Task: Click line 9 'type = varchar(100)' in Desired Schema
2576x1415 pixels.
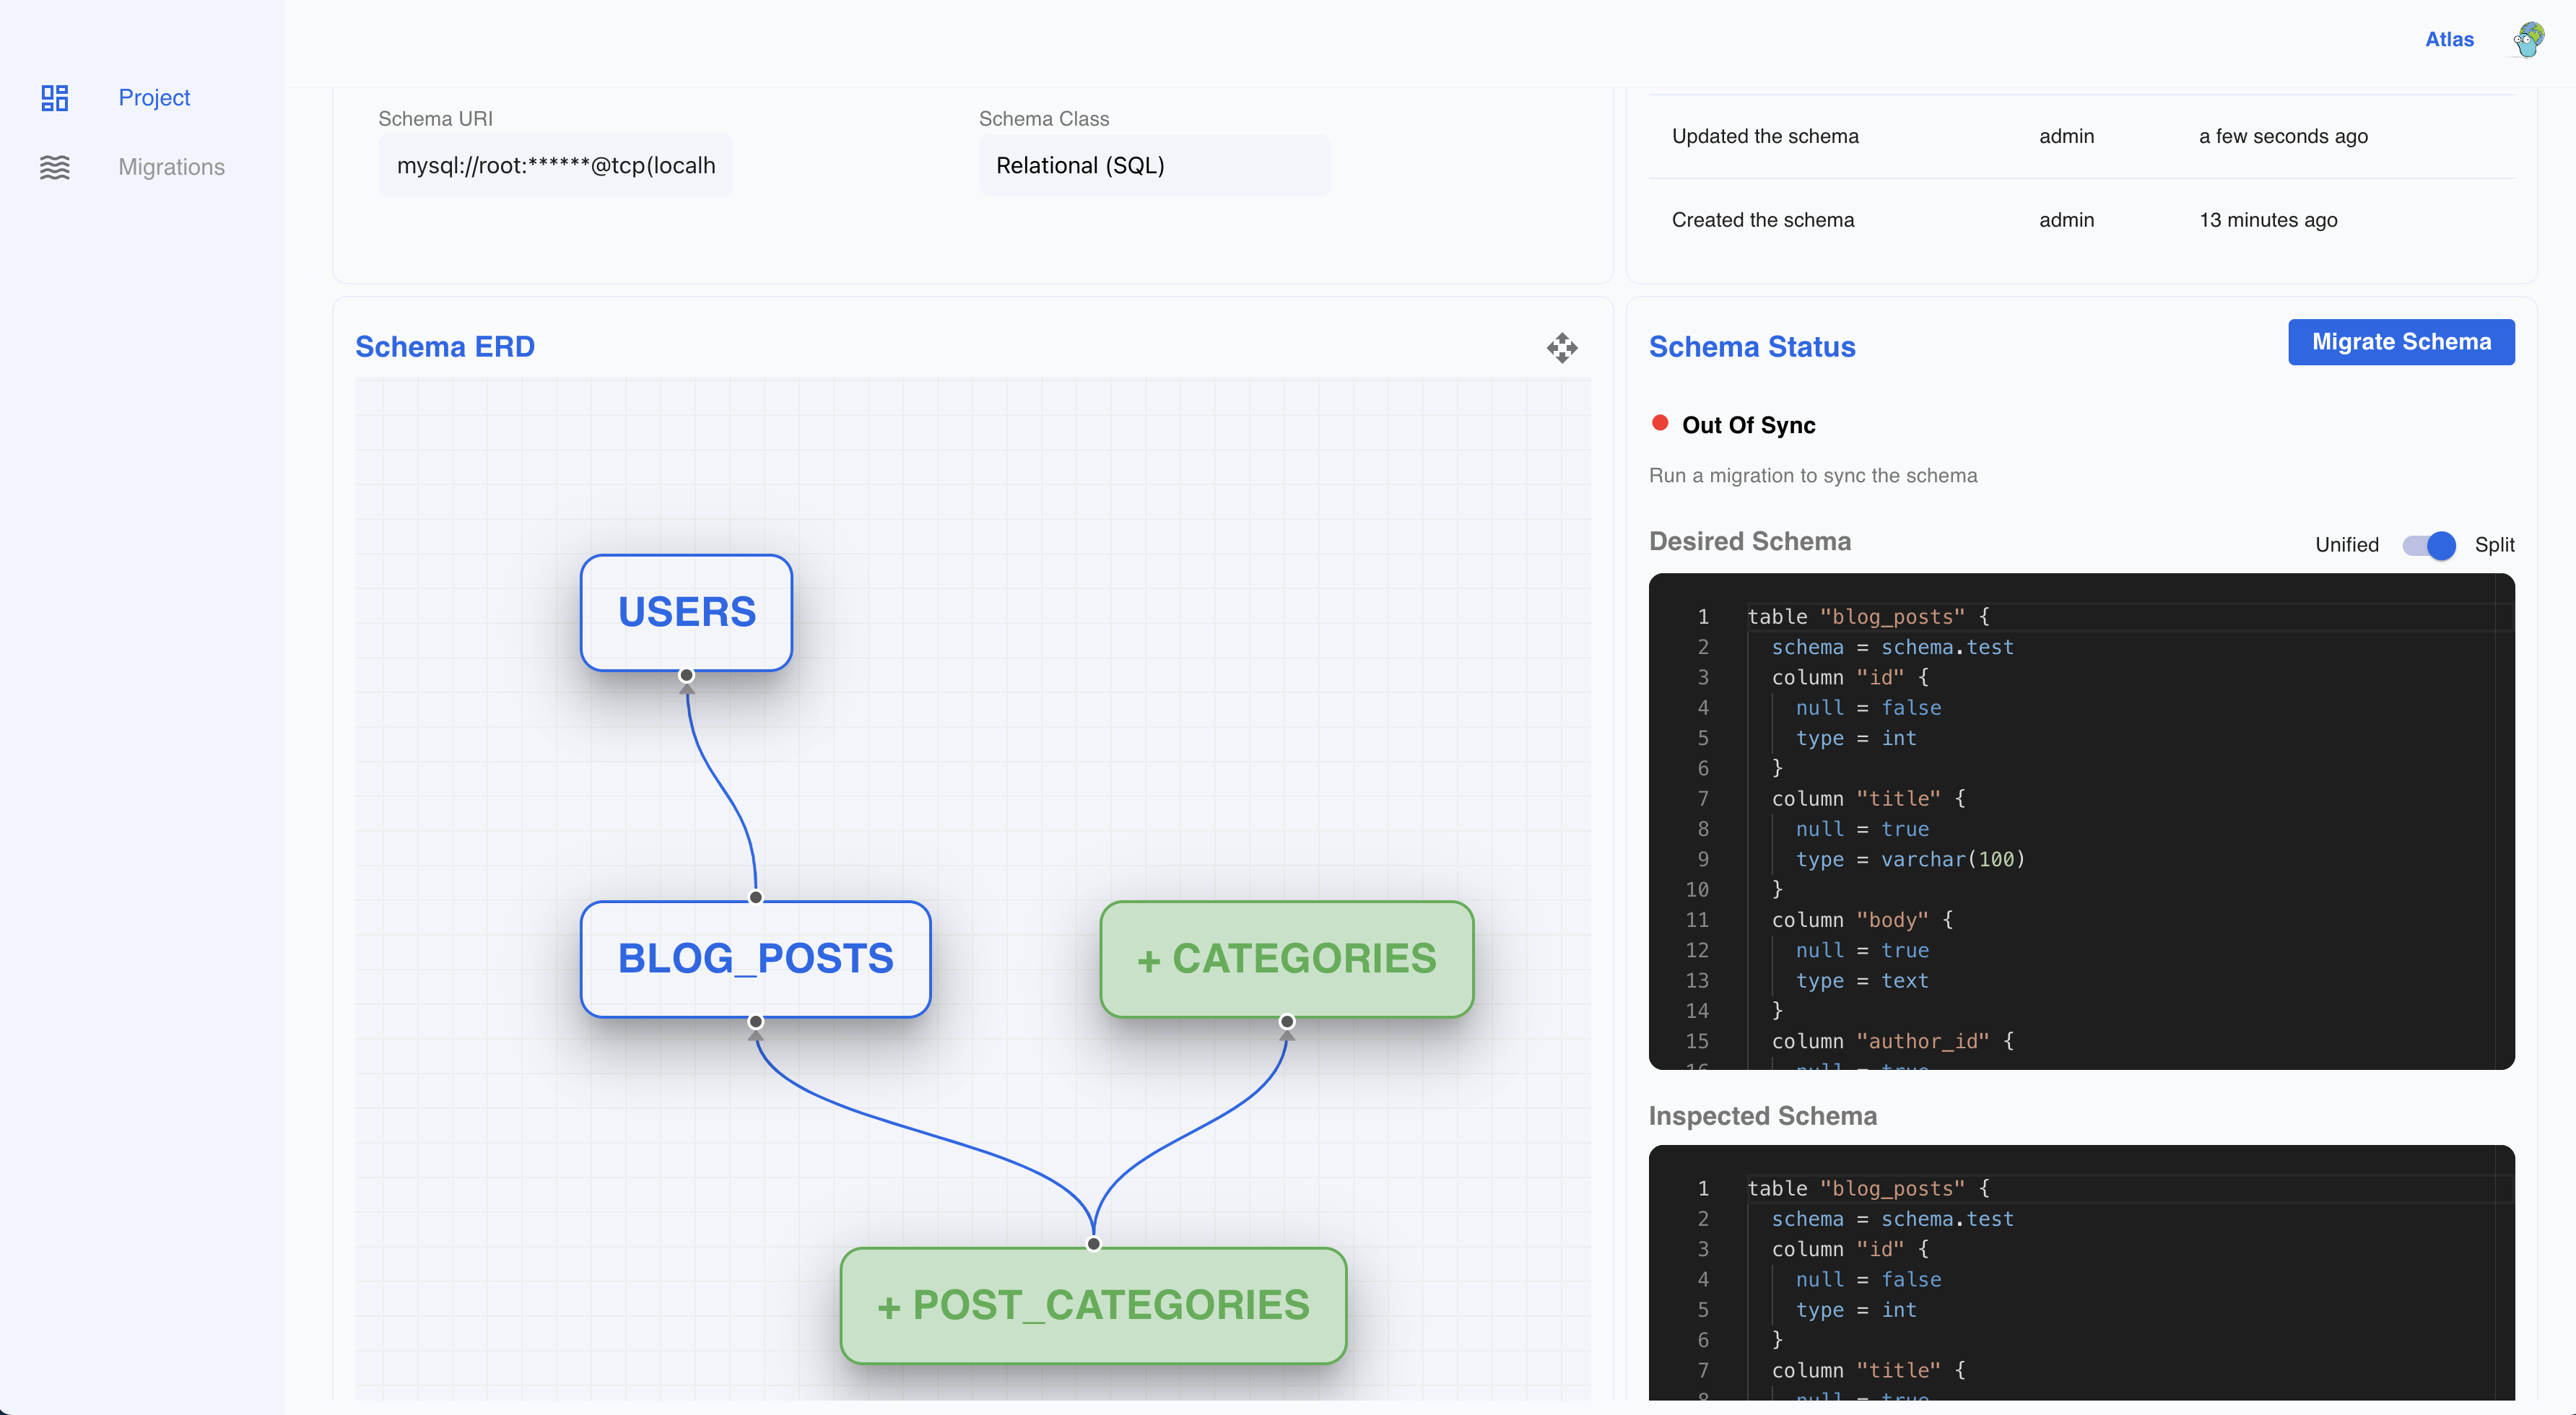Action: click(x=1910, y=859)
